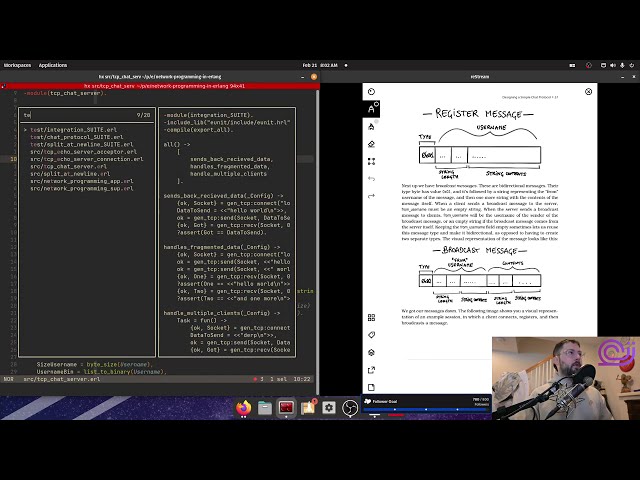The width and height of the screenshot is (640, 480).
Task: Select test/chat_protocol_SUITE.erl in picker
Action: [x=77, y=137]
